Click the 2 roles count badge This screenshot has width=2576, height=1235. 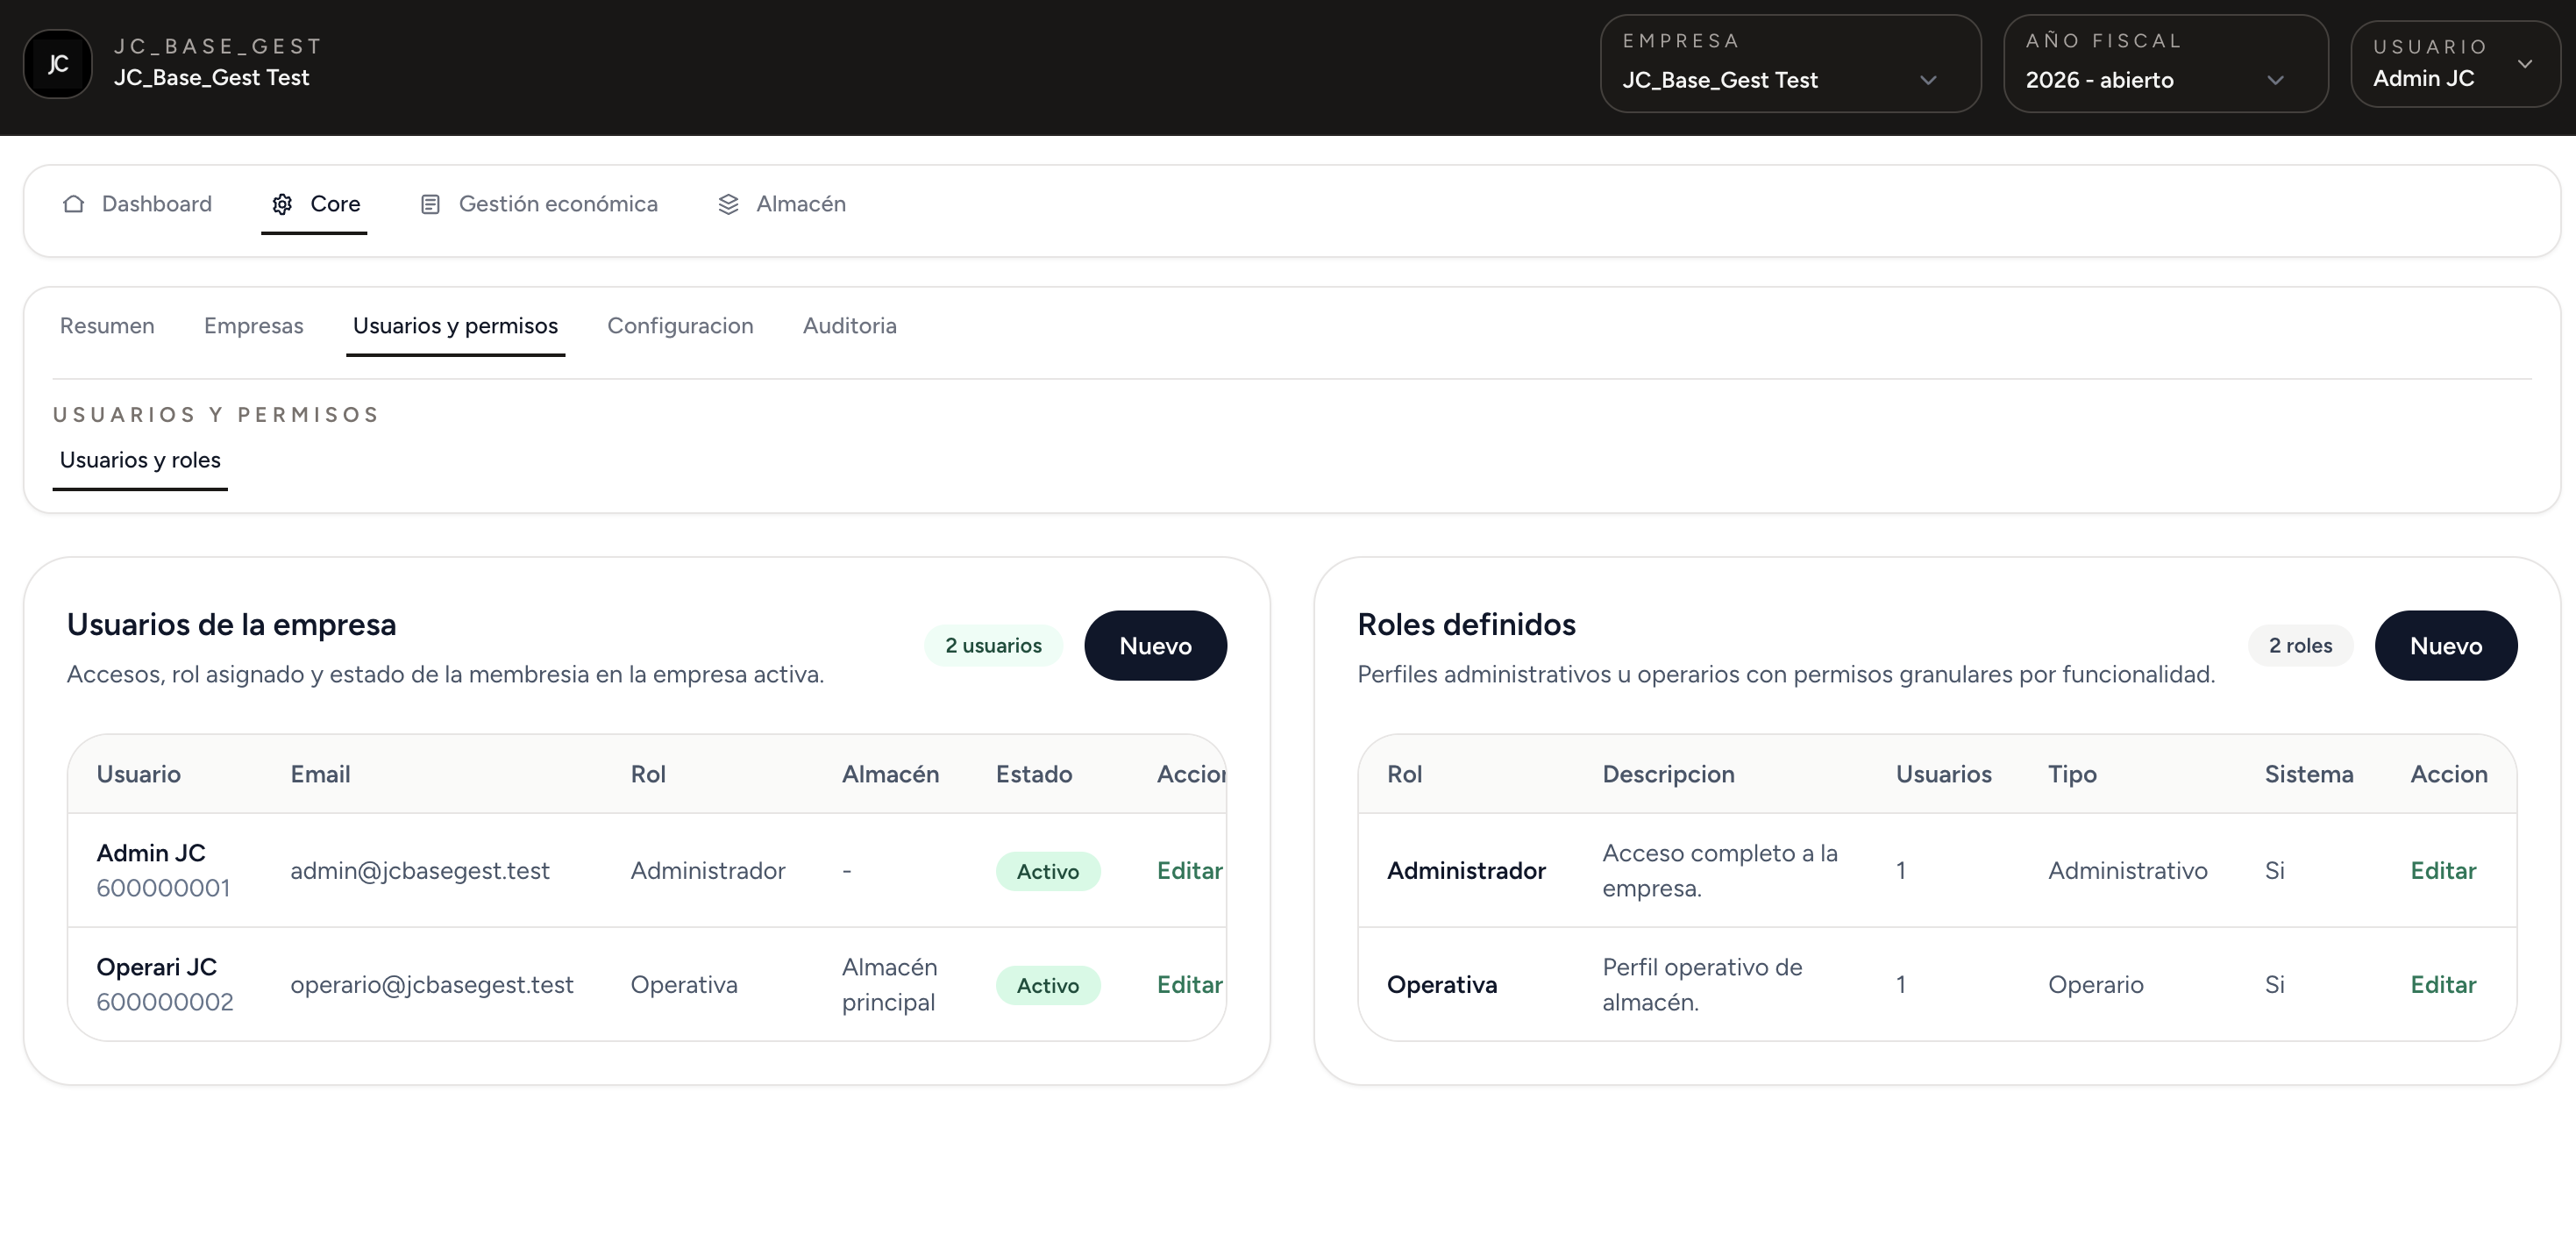[2300, 646]
